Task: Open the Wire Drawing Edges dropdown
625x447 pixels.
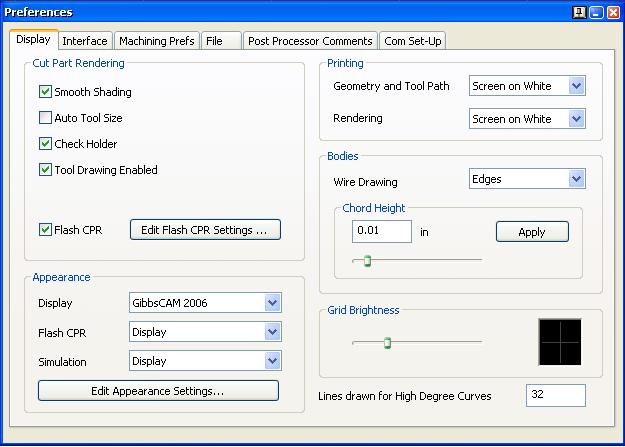Action: 527,179
